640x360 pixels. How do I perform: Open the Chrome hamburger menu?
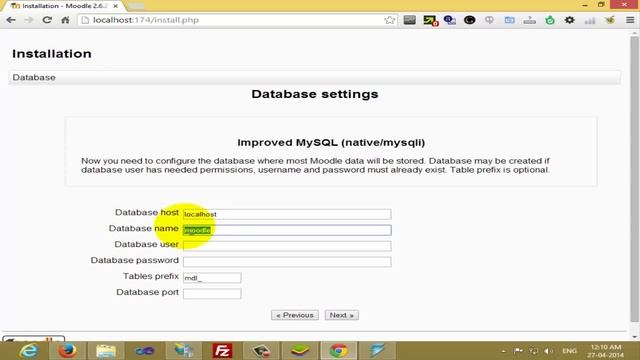point(630,20)
